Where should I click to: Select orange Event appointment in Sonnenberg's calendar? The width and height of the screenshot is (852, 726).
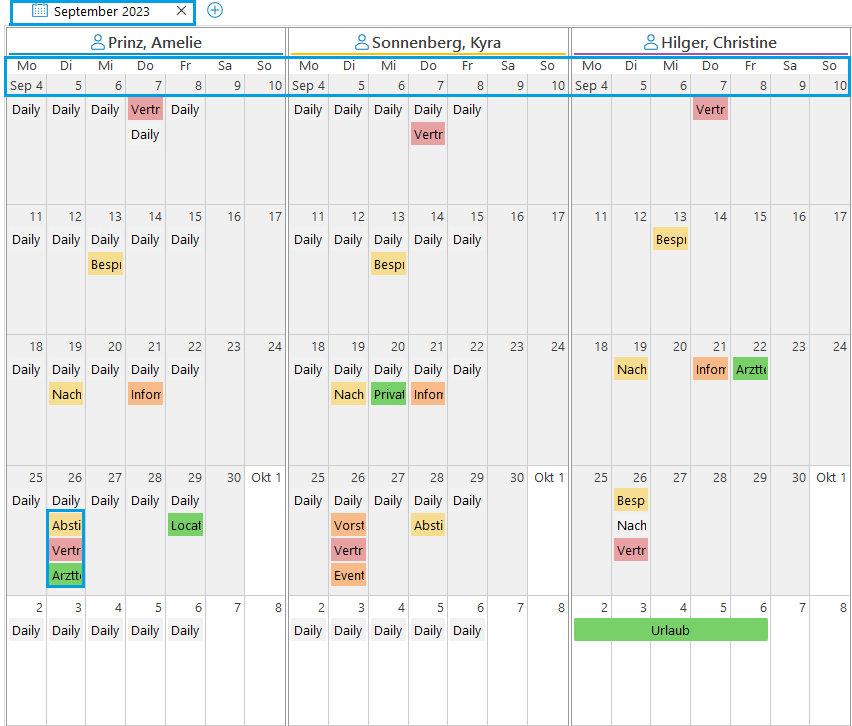(x=348, y=575)
